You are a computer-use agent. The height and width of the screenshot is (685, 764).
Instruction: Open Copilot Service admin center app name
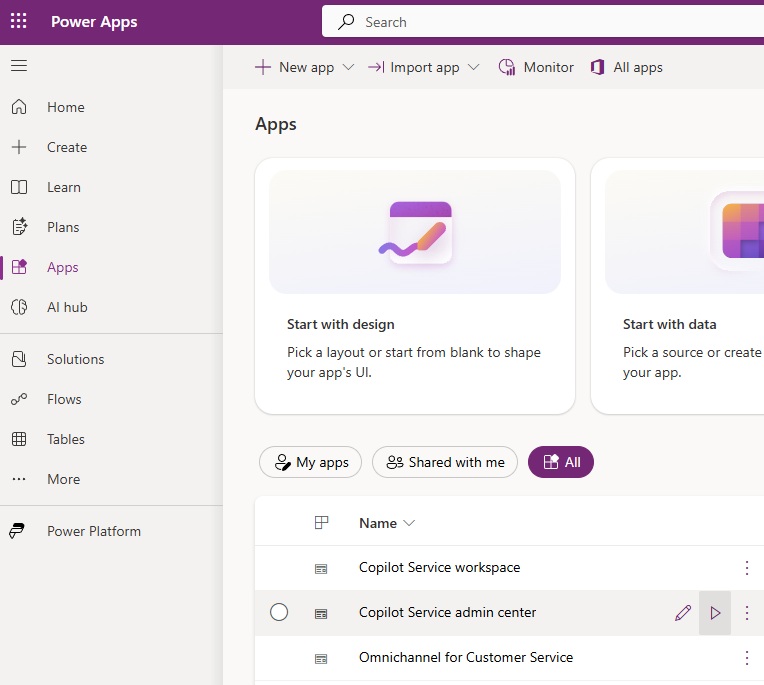coord(447,612)
